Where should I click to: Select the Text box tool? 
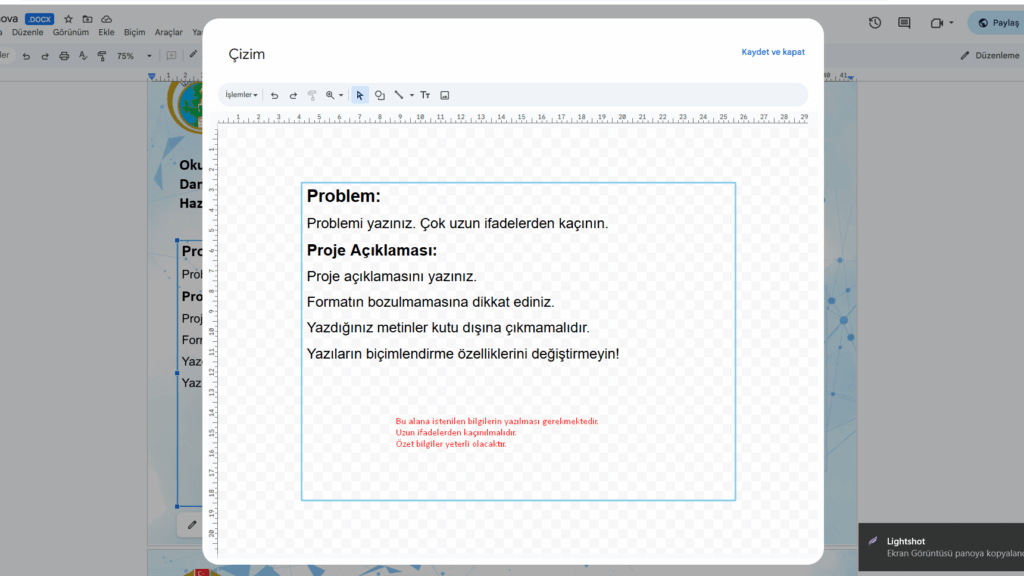(425, 95)
